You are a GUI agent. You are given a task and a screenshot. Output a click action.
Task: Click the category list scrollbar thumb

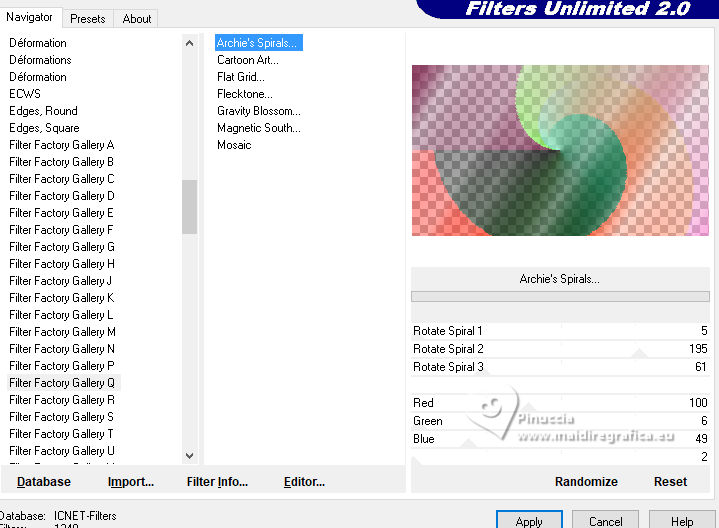(x=189, y=206)
